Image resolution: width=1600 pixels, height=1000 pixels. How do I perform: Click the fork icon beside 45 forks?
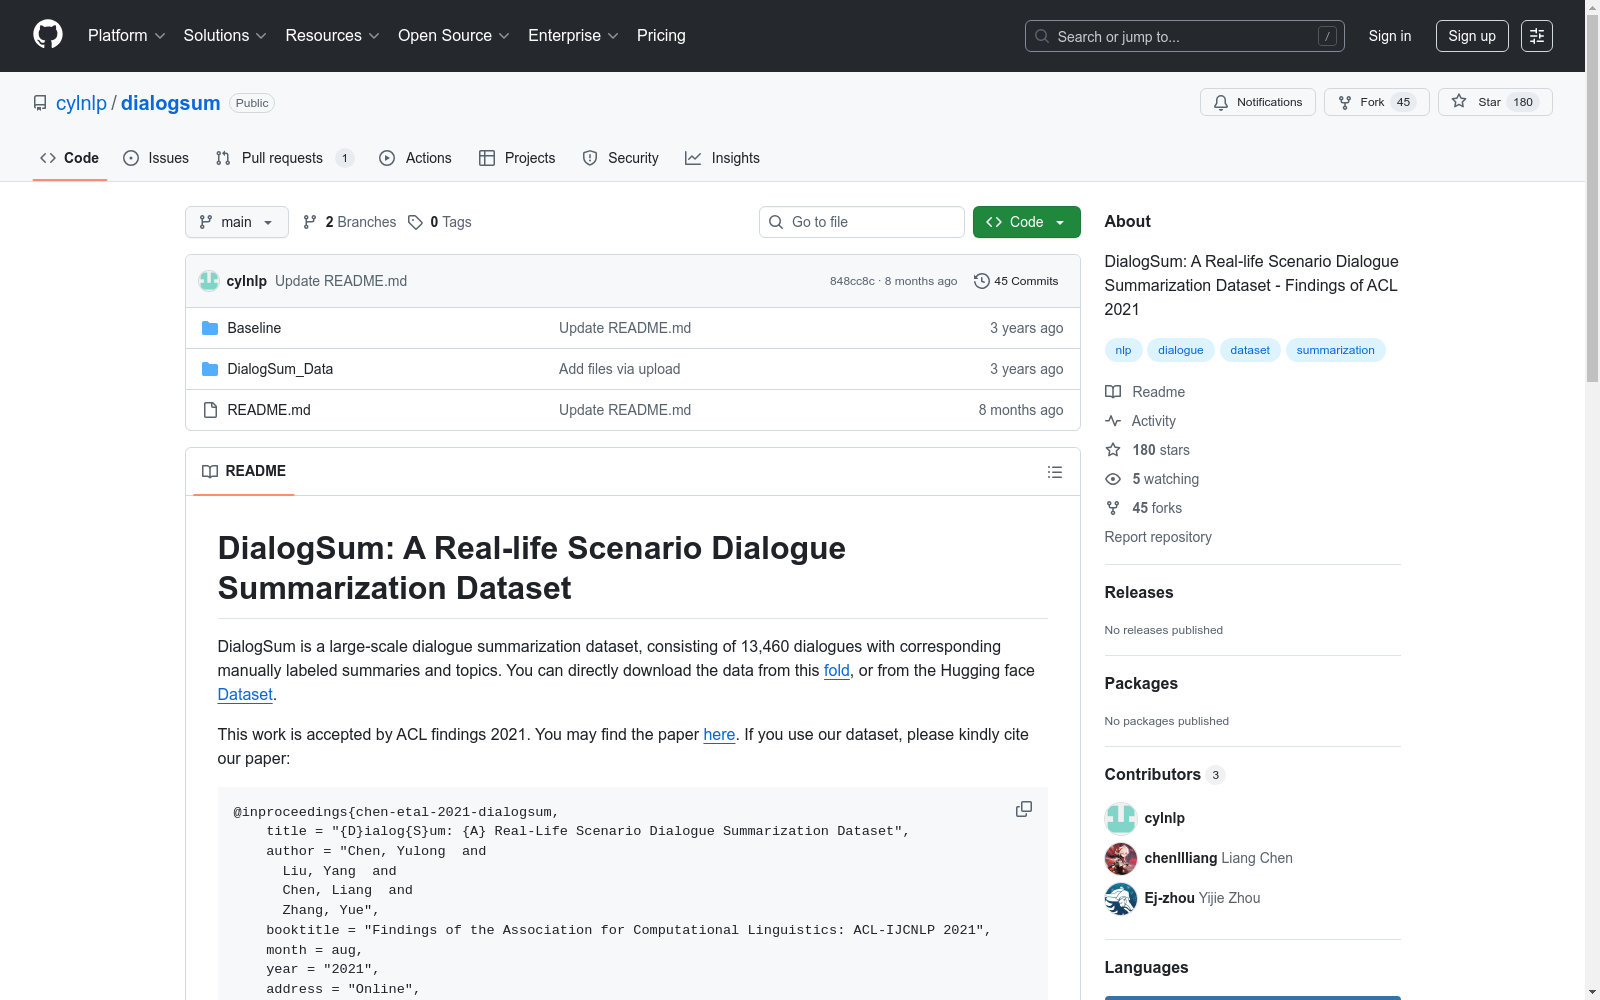click(1113, 508)
